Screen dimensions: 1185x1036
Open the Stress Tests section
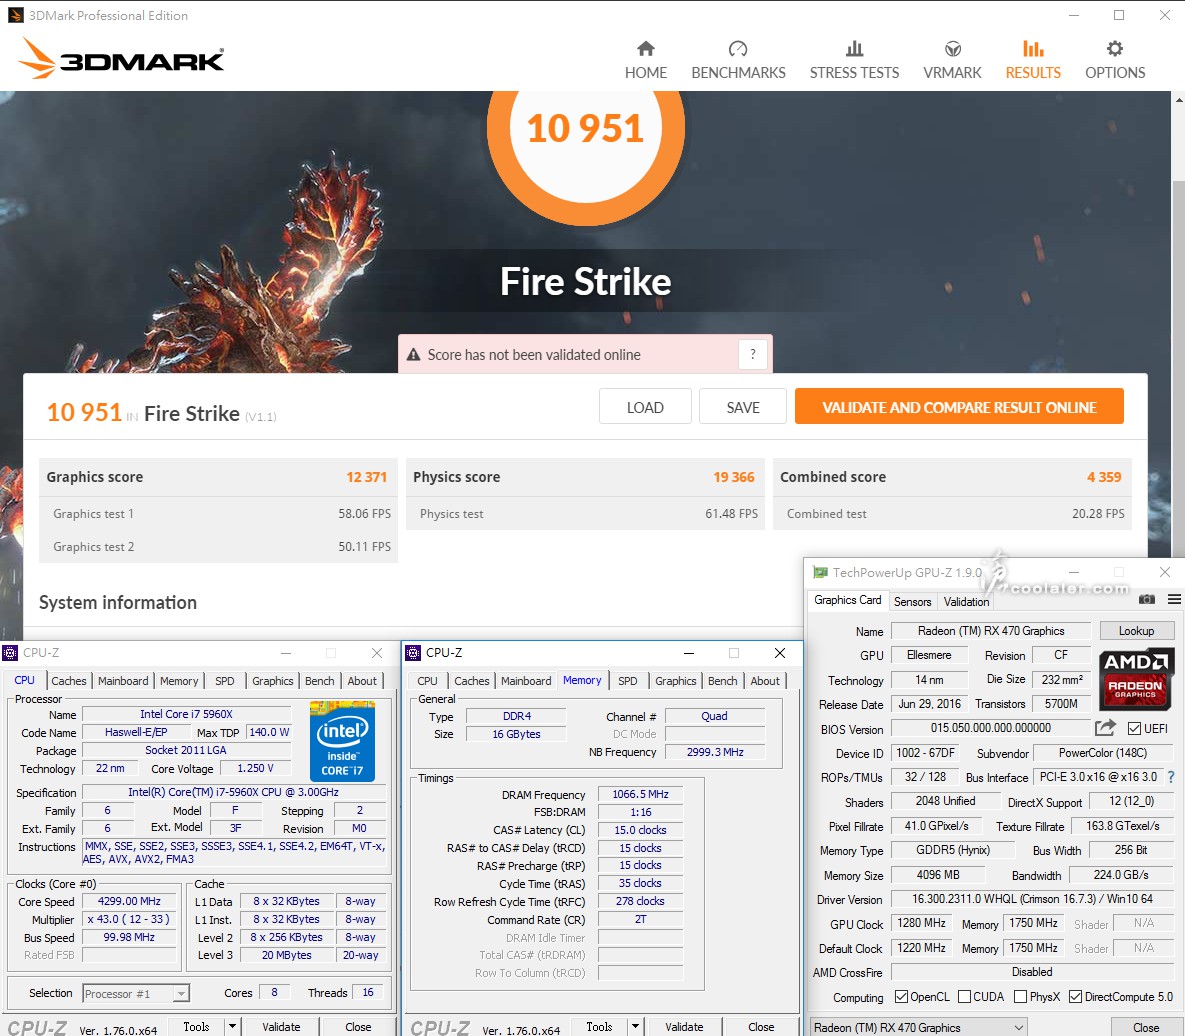tap(854, 60)
